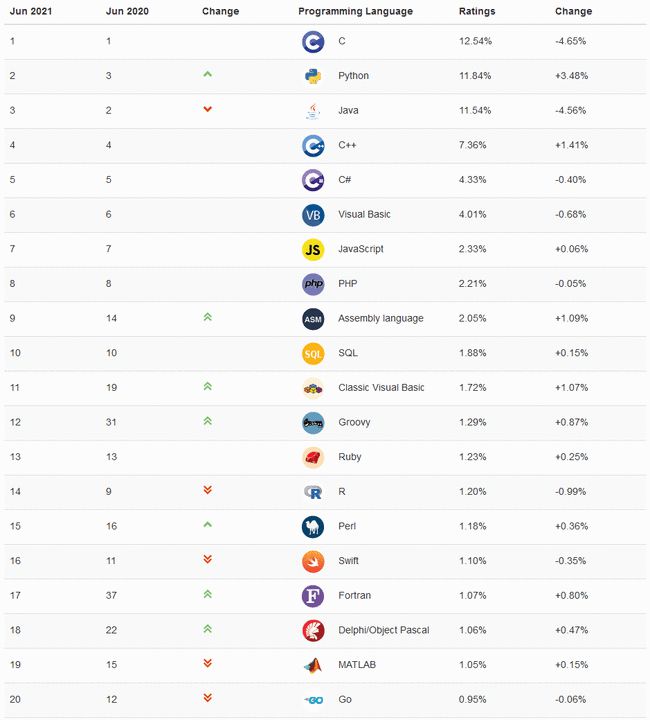Viewport: 650px width, 720px height.
Task: Click the Java coffee cup icon
Action: pos(313,111)
